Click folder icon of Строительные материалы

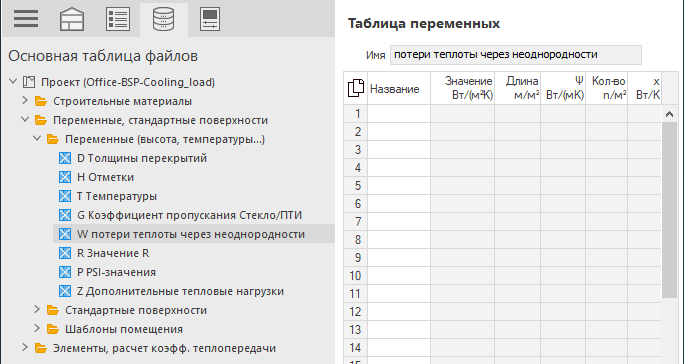click(41, 101)
